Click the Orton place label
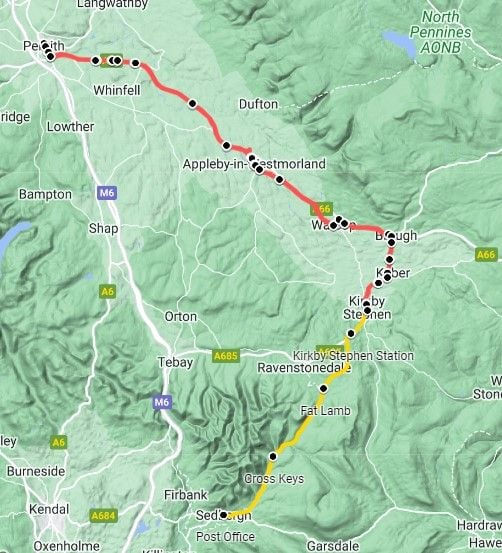 (181, 317)
